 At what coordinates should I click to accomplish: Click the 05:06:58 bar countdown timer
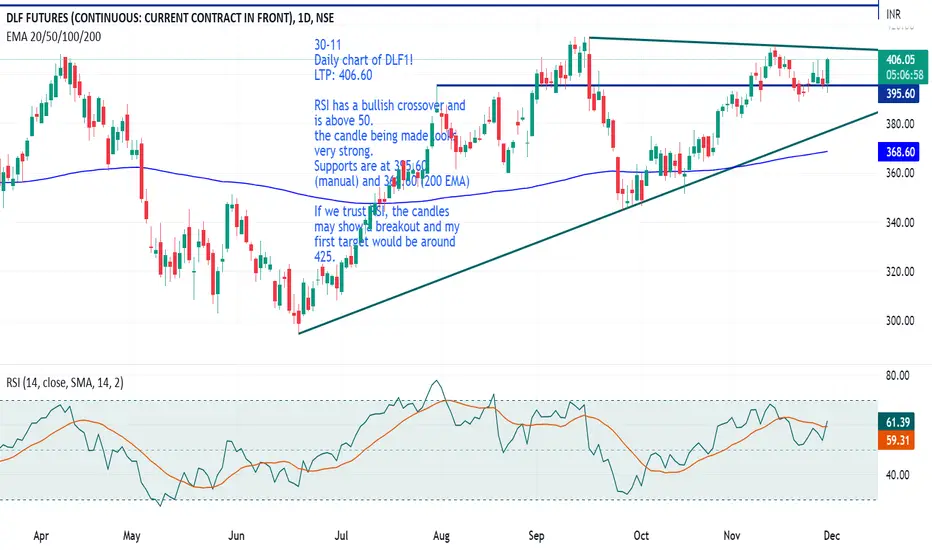point(905,75)
